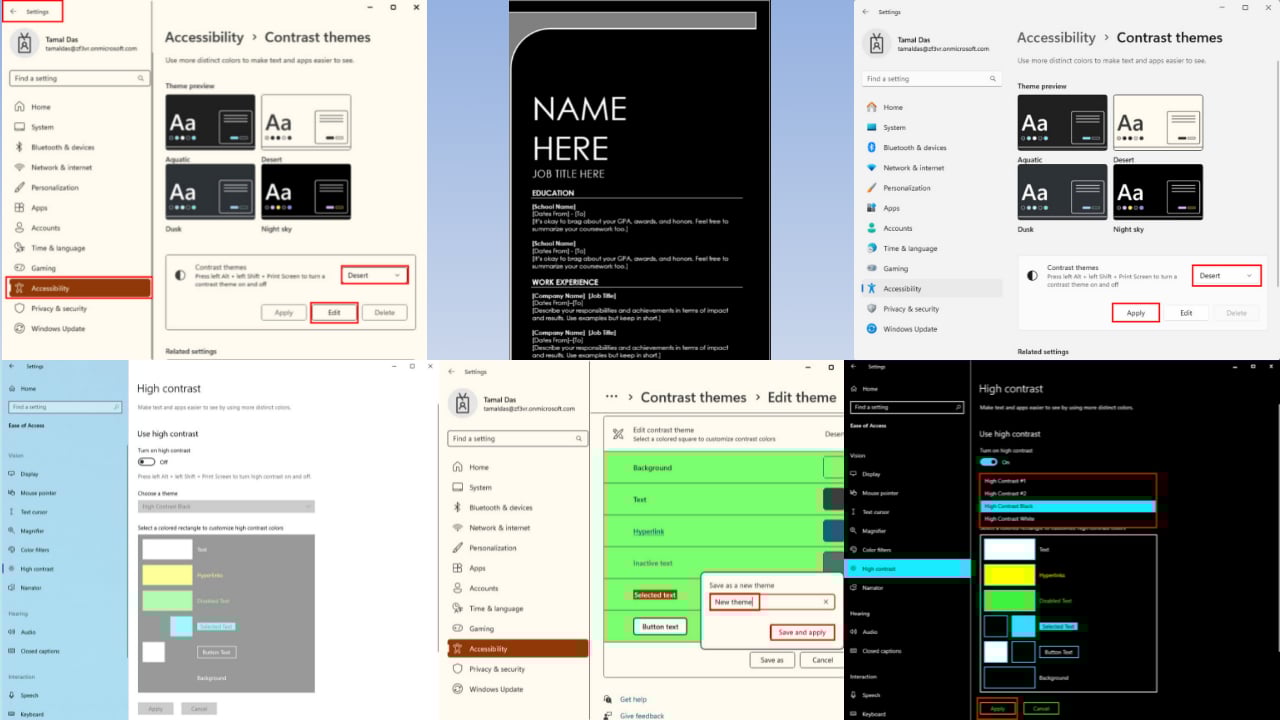Click Save and apply in the Edit theme window
The image size is (1280, 720).
point(802,632)
